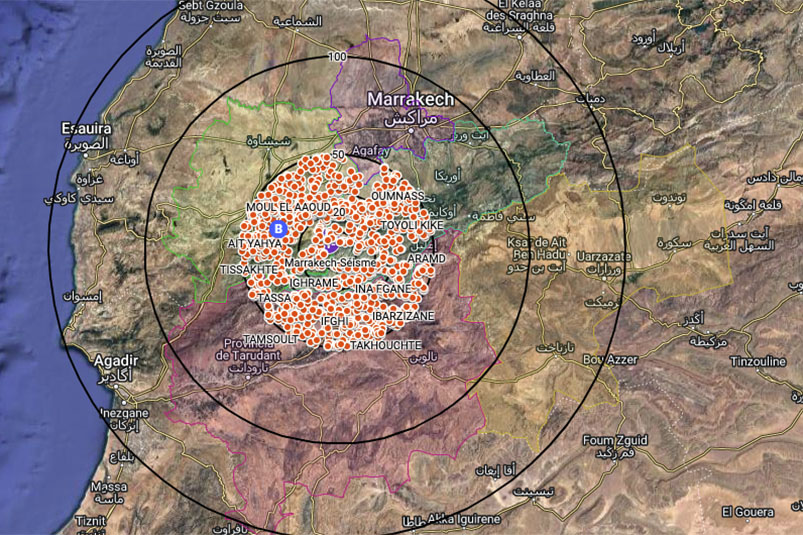The image size is (803, 535).
Task: Click the AIT YAHYA village label
Action: 255,244
